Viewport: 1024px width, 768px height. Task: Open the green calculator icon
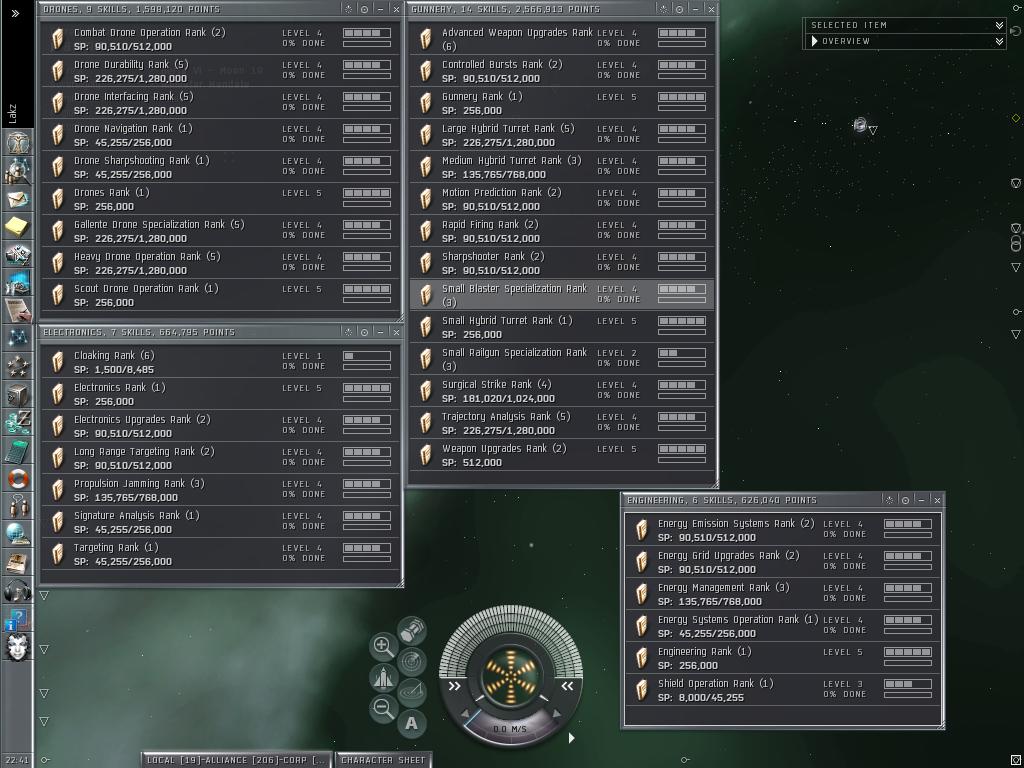[18, 451]
